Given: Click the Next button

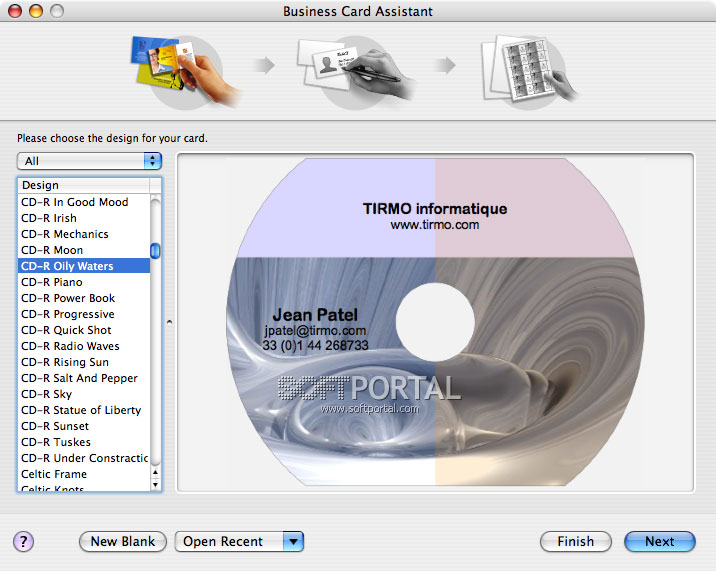Looking at the screenshot, I should [659, 542].
